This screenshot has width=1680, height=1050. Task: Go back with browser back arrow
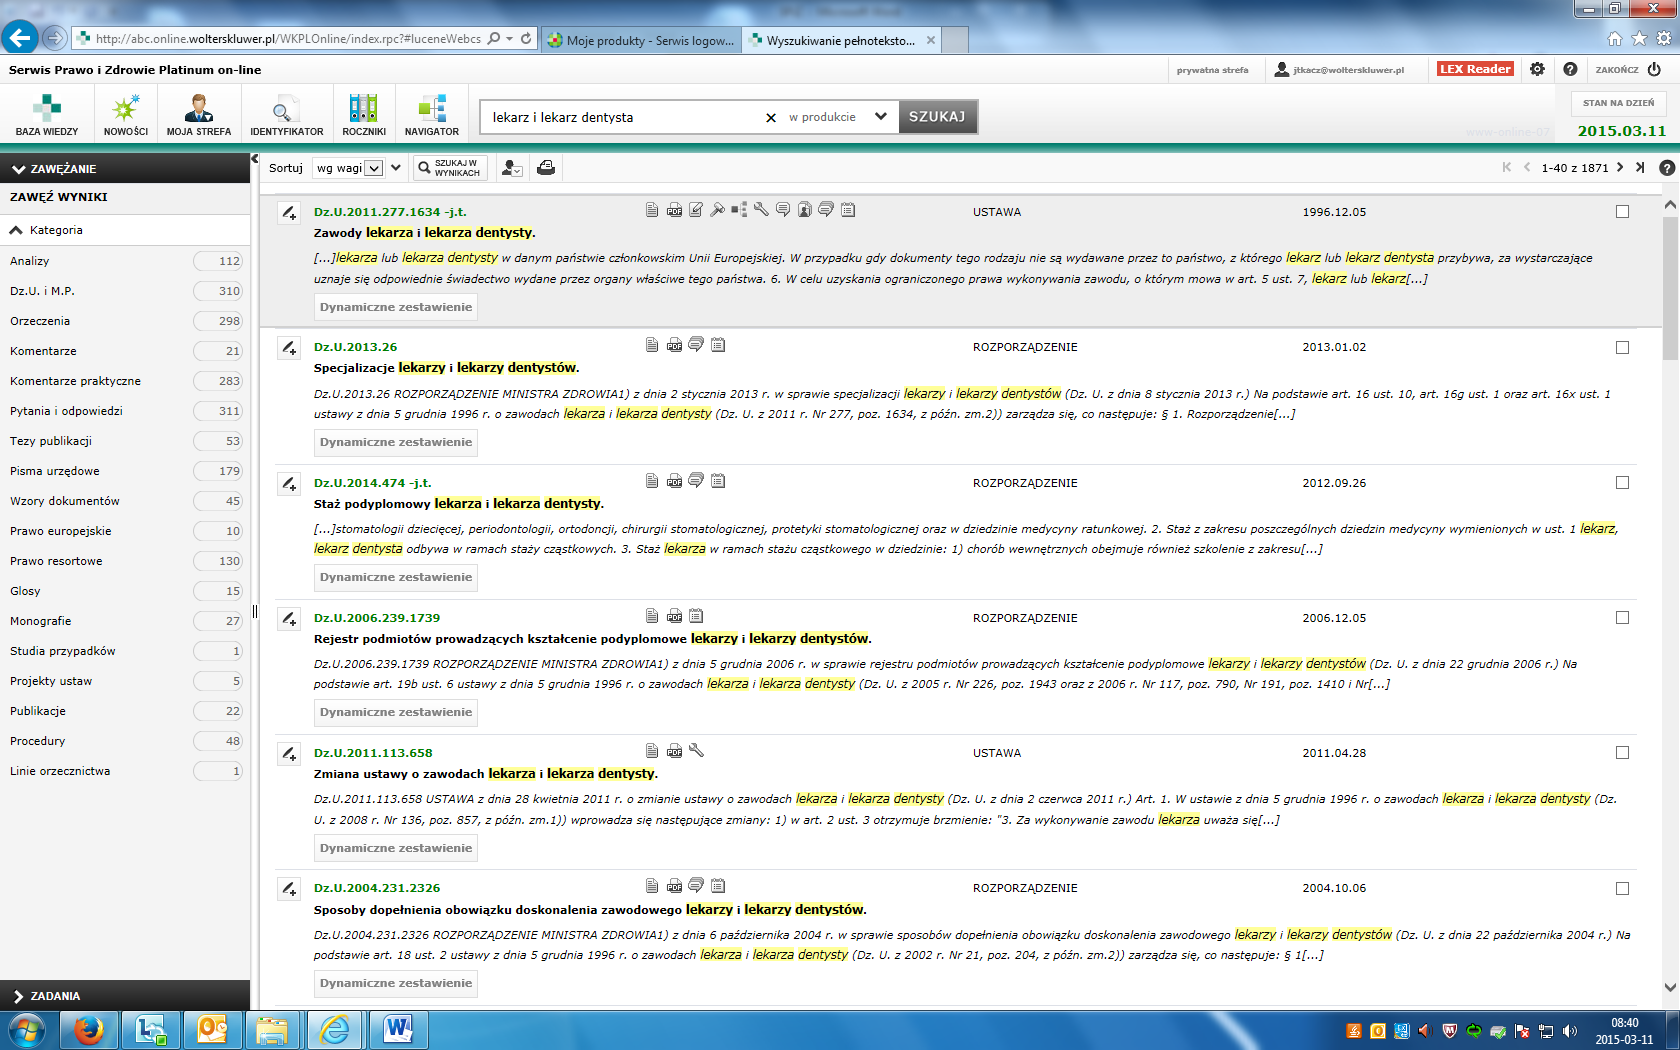(x=19, y=38)
